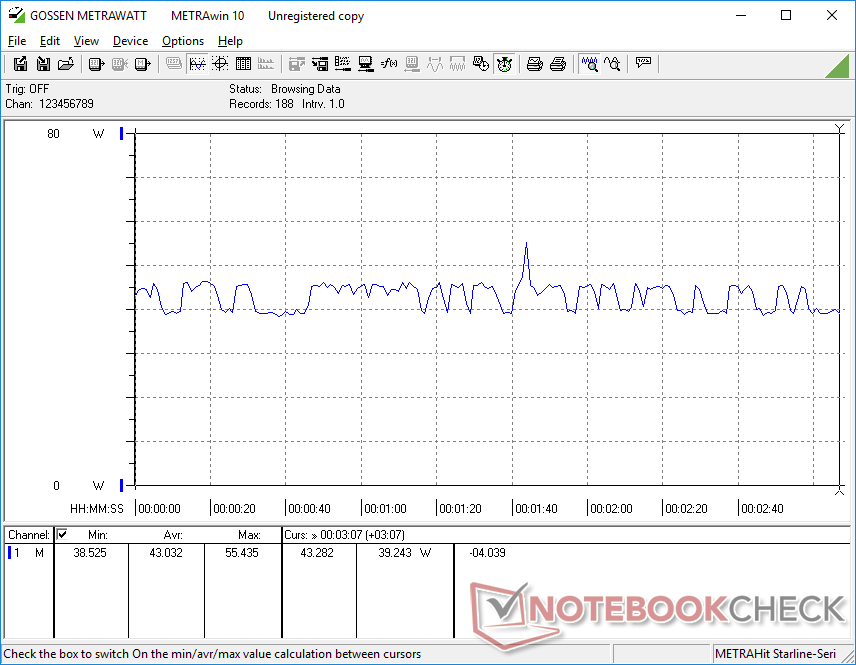Click the greyed oscilloscope waveform icon
The image size is (856, 665).
click(435, 64)
